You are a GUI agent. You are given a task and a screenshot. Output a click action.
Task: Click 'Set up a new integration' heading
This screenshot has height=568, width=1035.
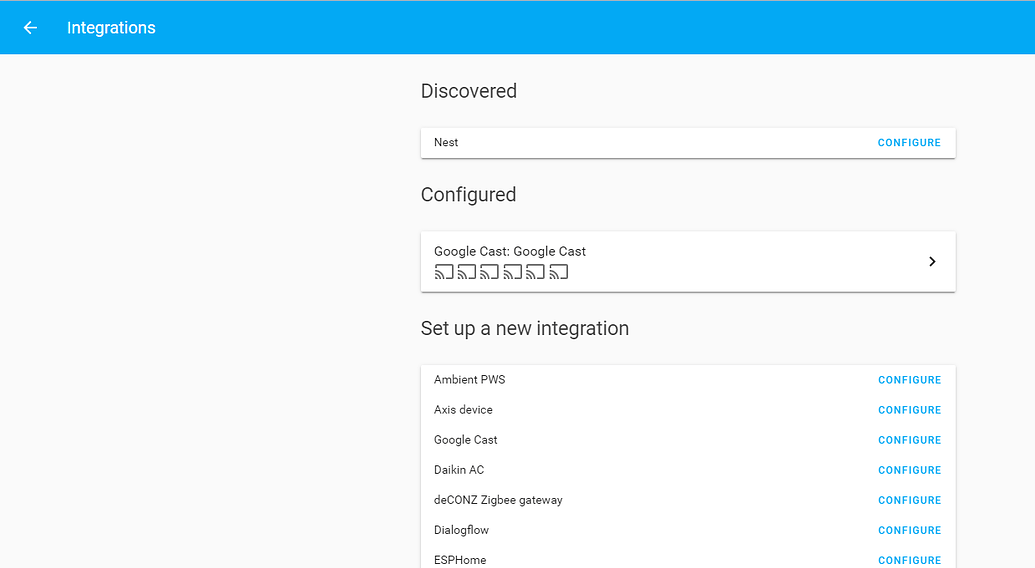525,328
